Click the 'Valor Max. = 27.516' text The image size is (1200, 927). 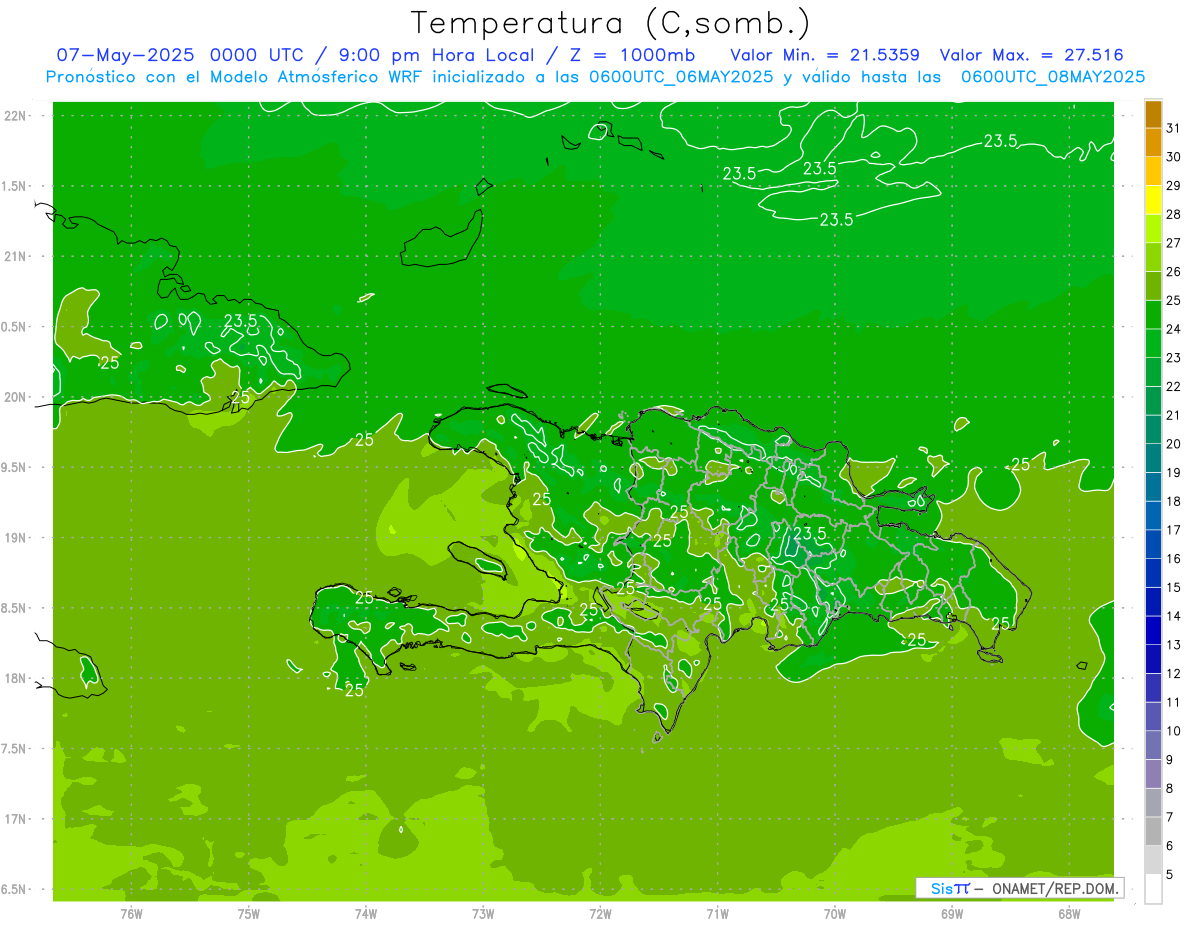point(1031,55)
